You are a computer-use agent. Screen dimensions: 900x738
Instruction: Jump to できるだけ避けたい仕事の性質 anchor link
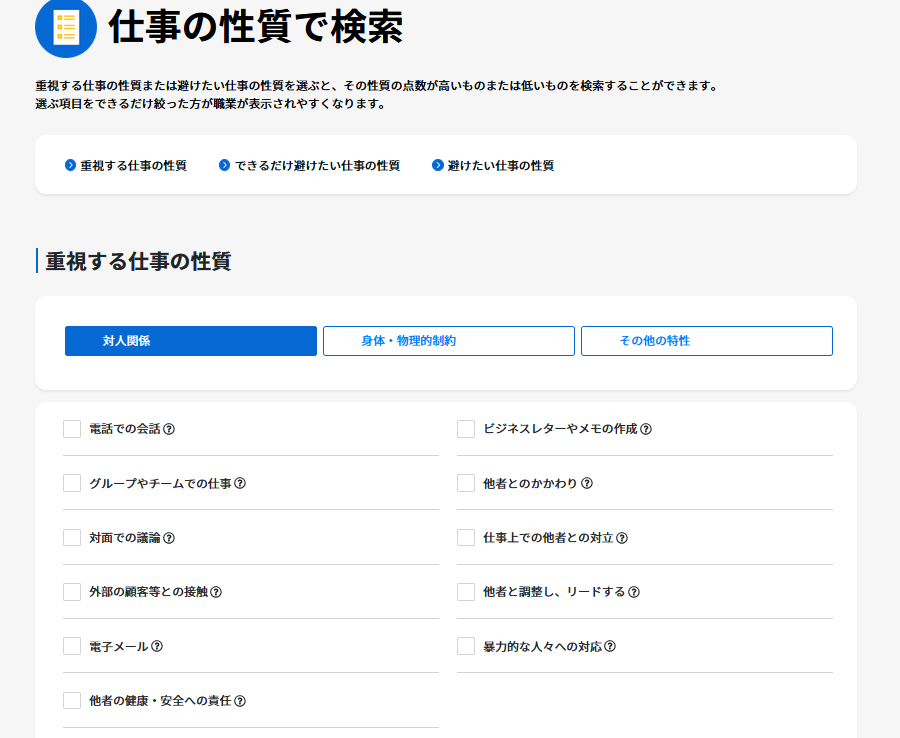(317, 165)
